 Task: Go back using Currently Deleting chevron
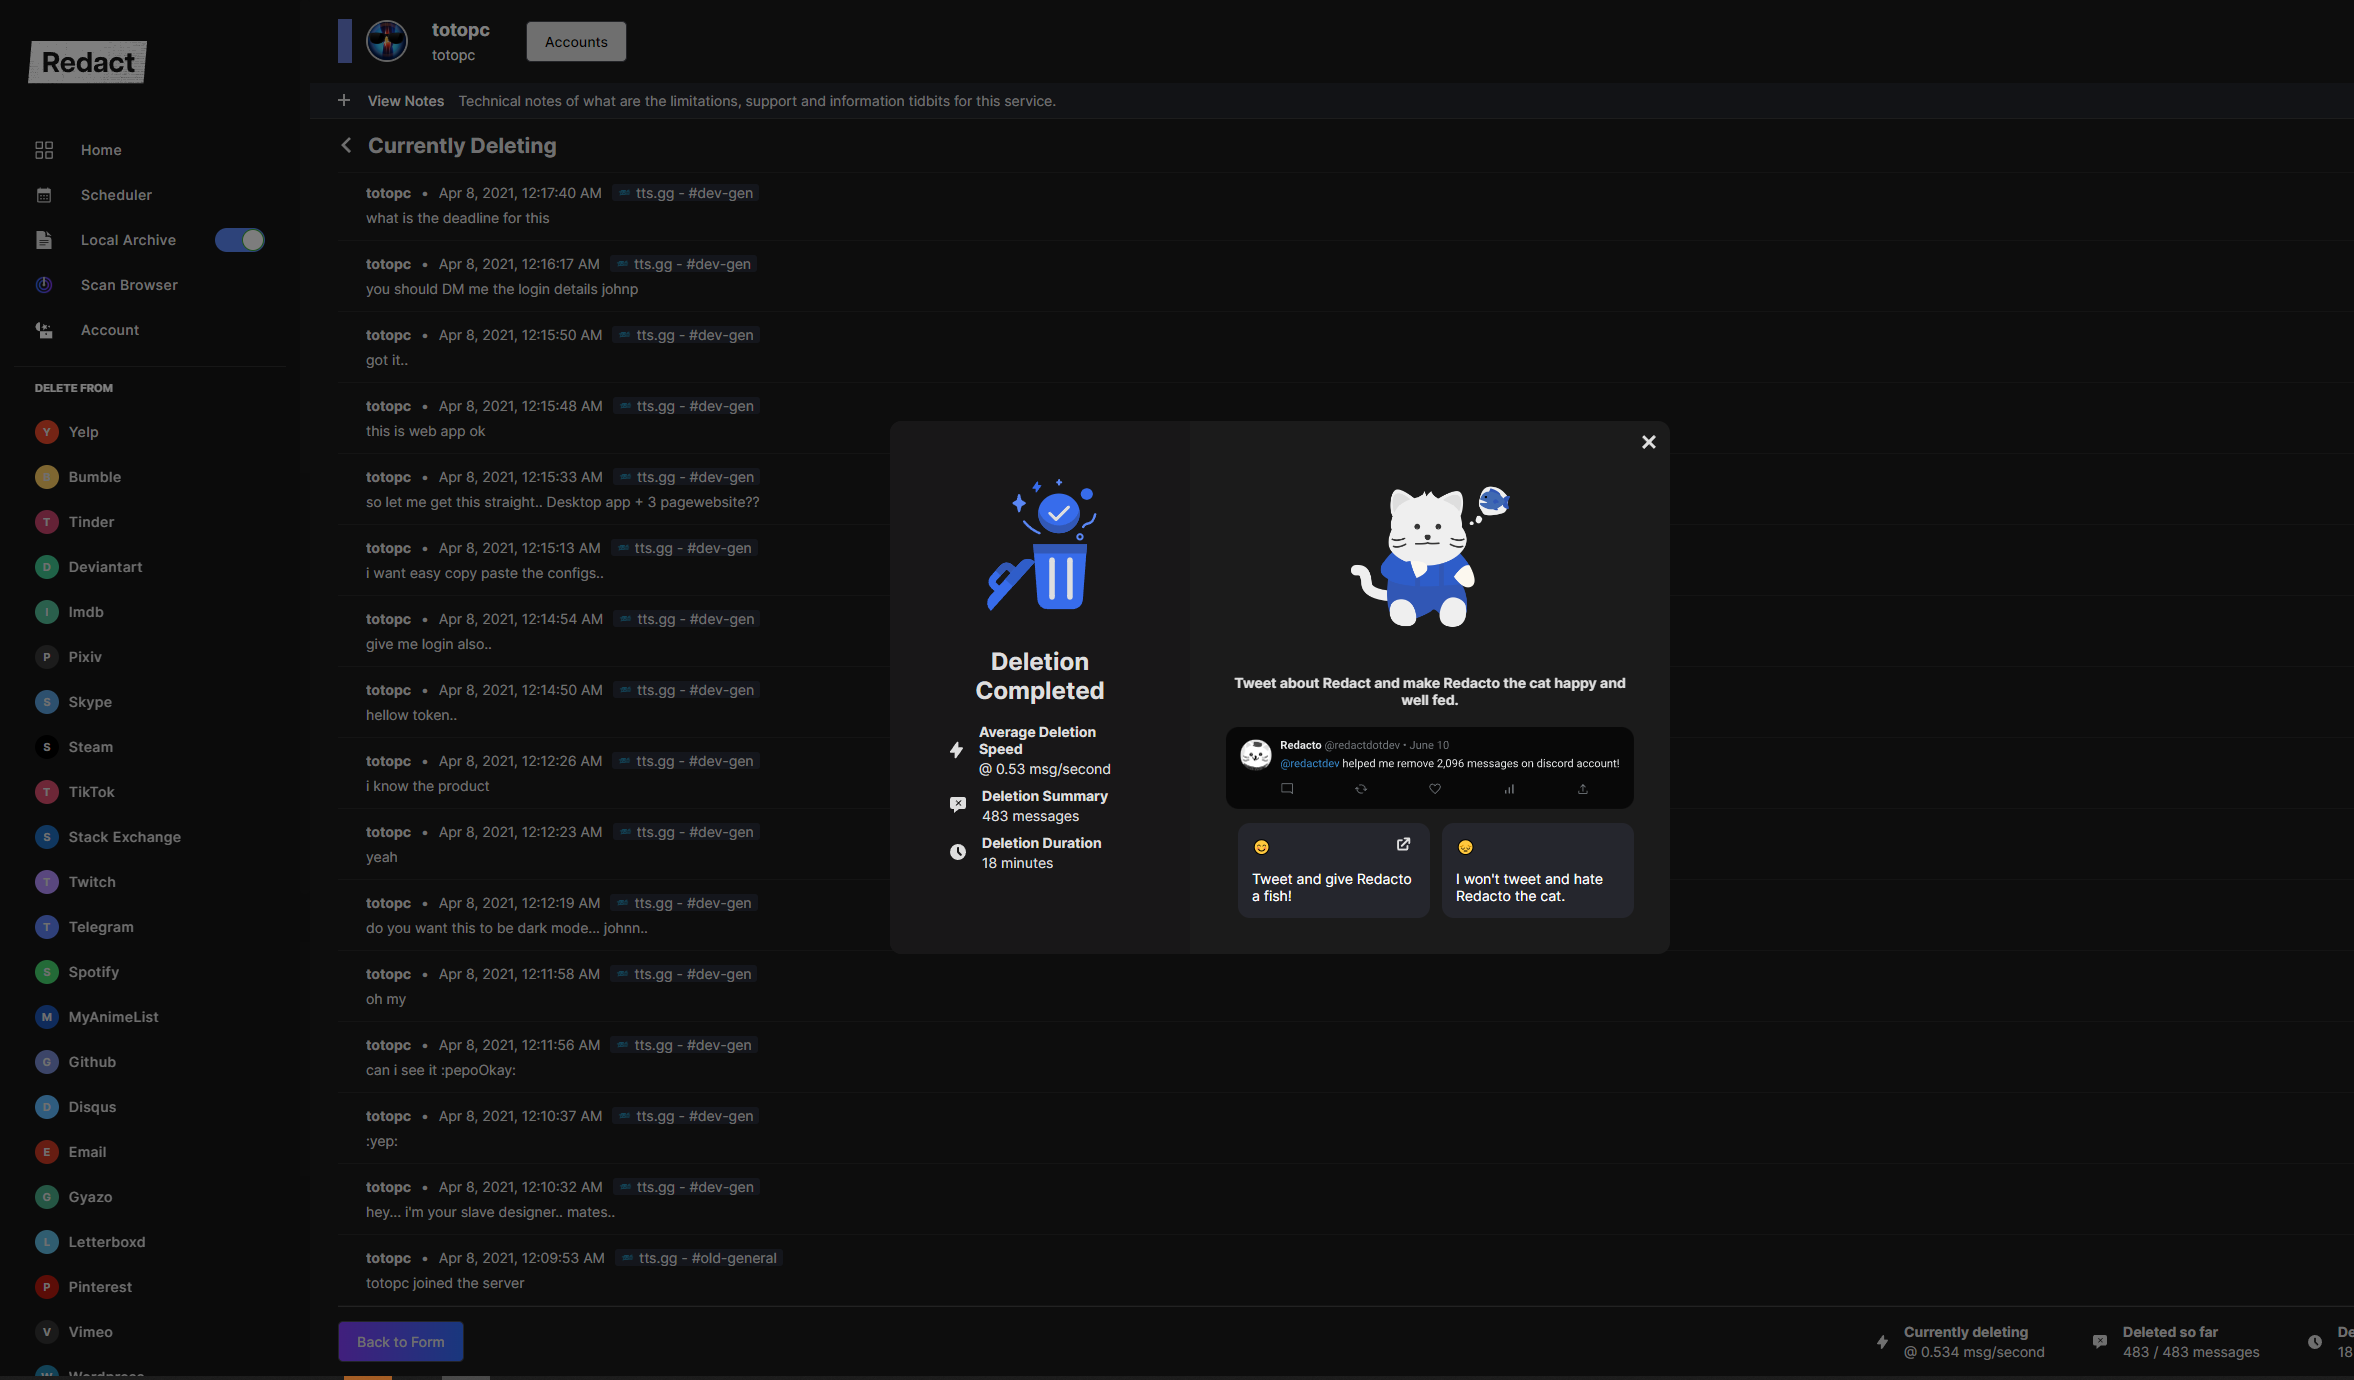[x=346, y=146]
